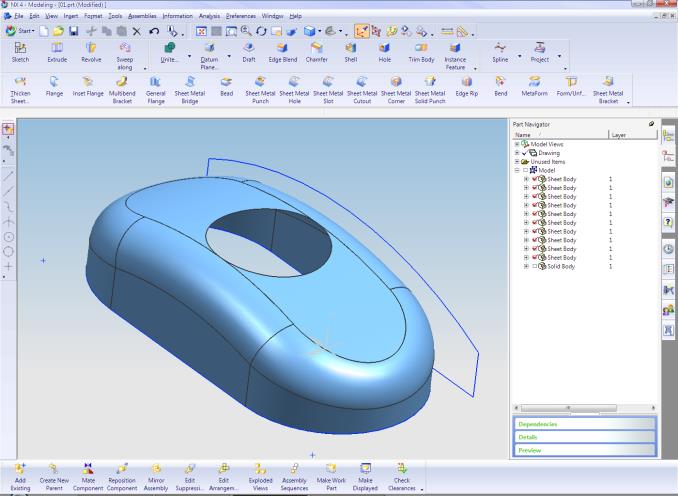Viewport: 678px width, 496px height.
Task: Sort by the Name column header
Action: click(560, 135)
